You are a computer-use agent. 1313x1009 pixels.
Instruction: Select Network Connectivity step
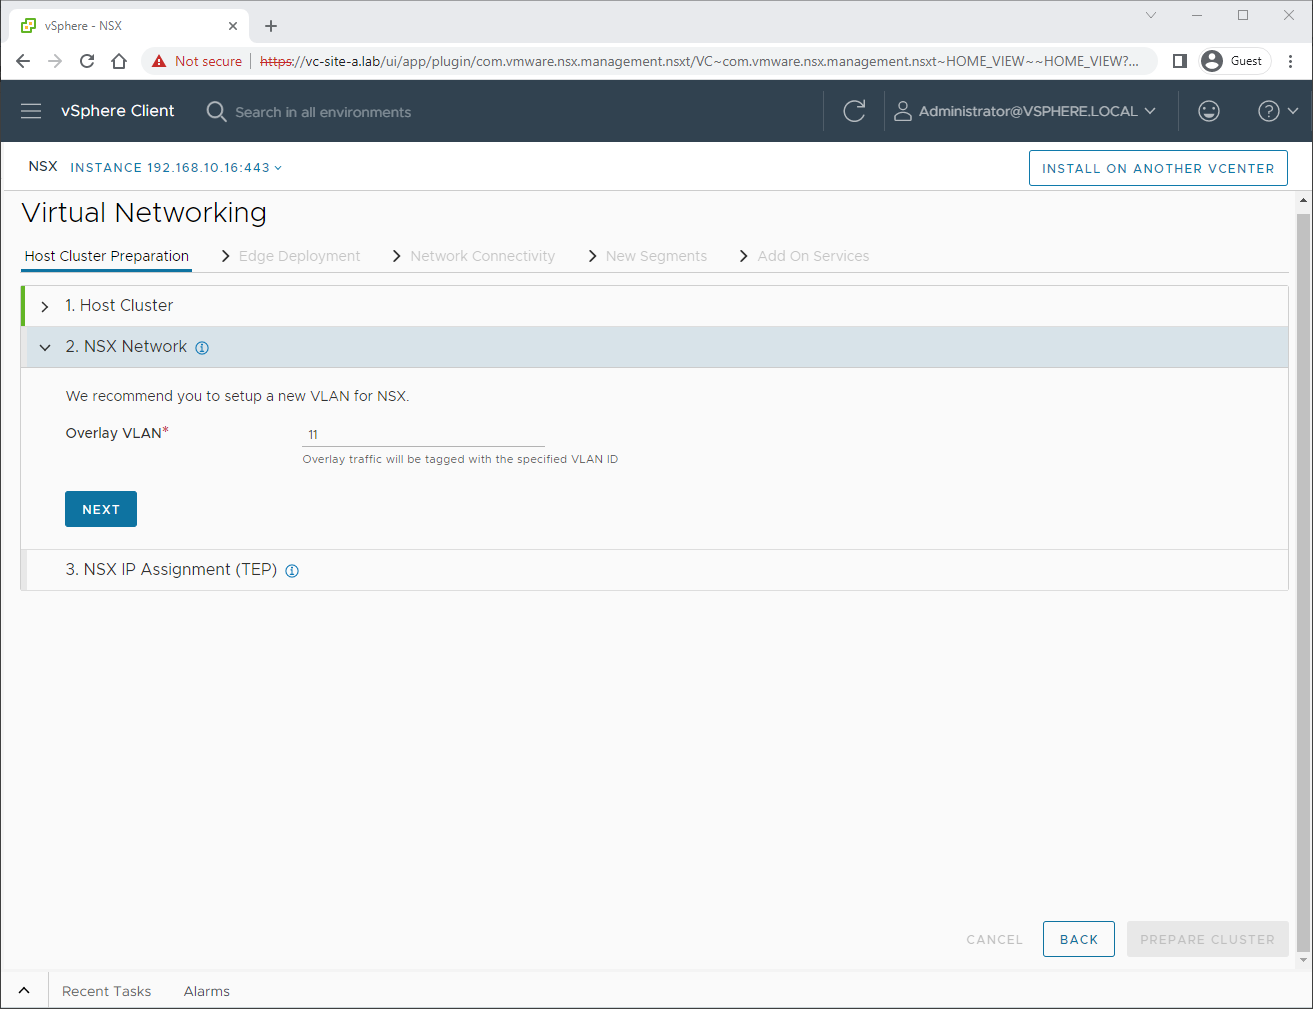click(482, 256)
